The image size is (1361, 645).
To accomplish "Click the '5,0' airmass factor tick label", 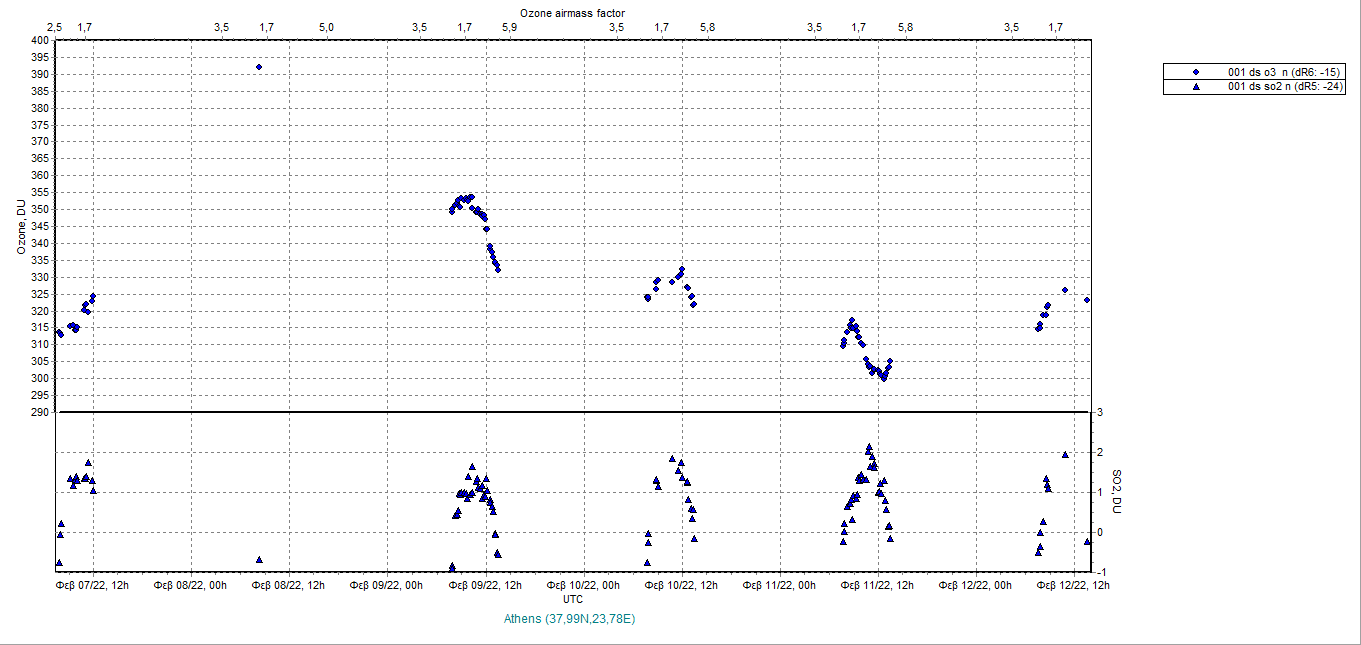I will click(x=327, y=27).
